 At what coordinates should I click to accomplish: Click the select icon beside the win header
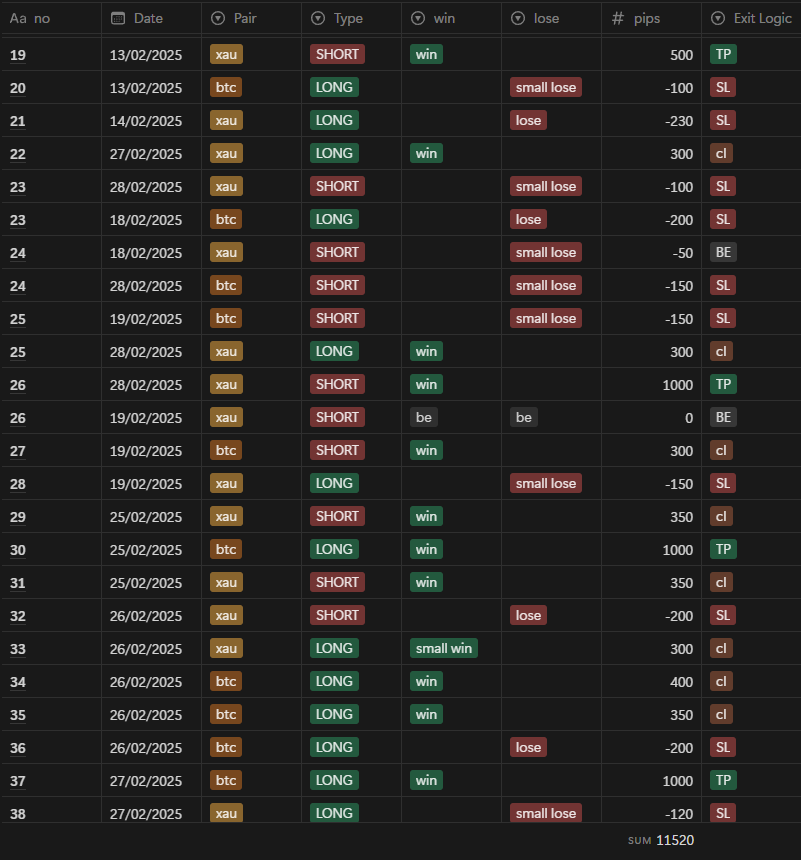pos(418,18)
